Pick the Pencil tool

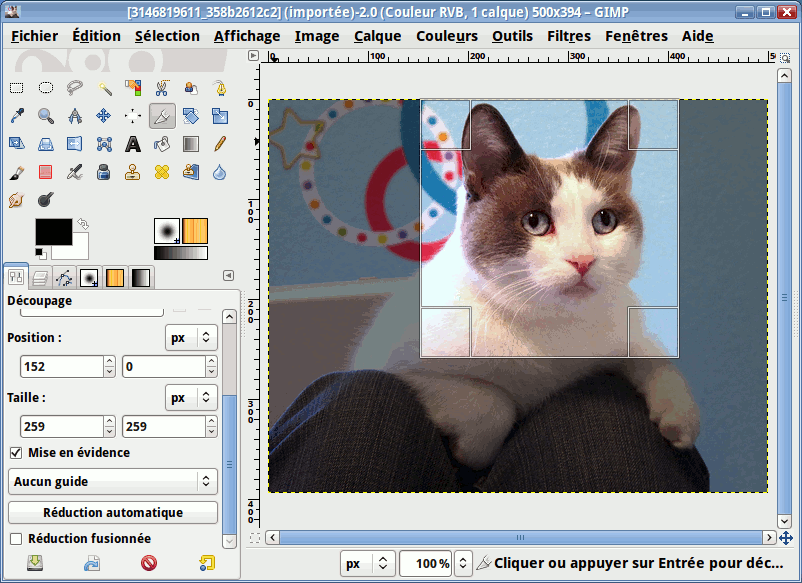click(219, 144)
